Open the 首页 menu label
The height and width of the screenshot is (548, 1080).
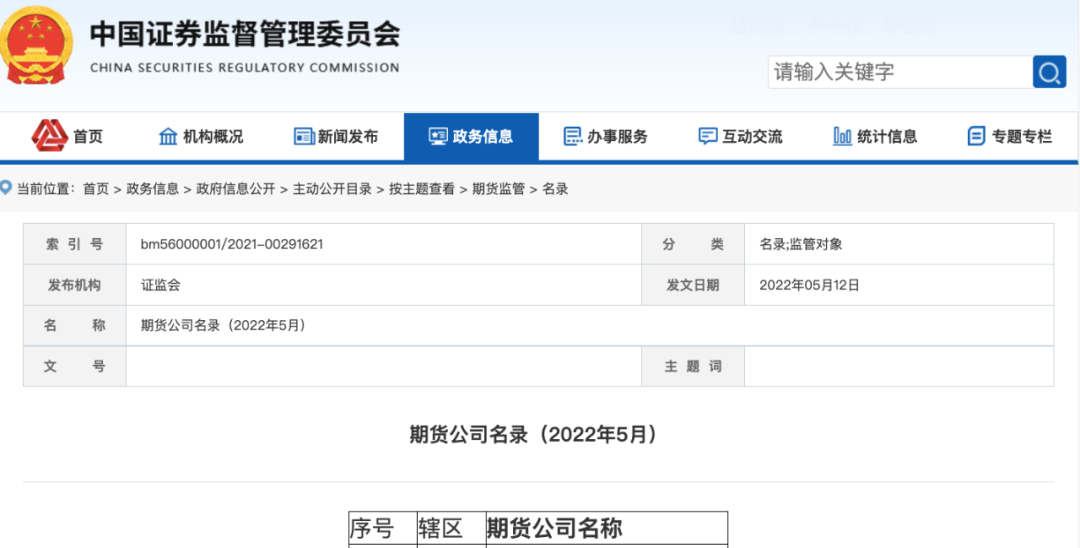88,137
